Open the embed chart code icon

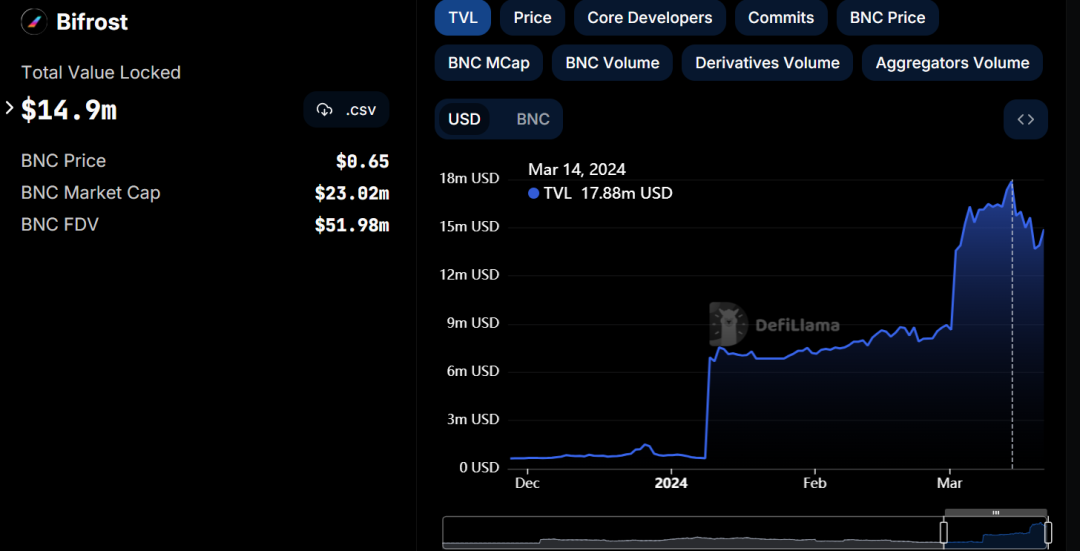tap(1026, 119)
